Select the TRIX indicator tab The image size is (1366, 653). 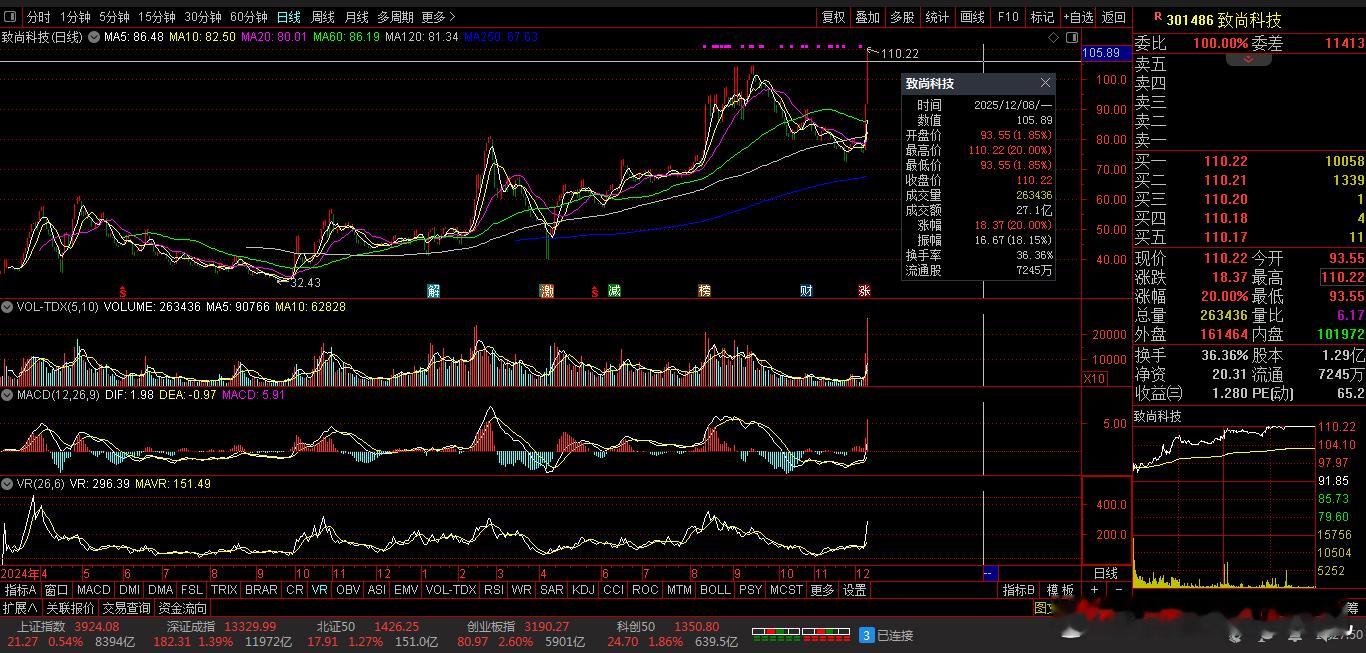tap(224, 590)
